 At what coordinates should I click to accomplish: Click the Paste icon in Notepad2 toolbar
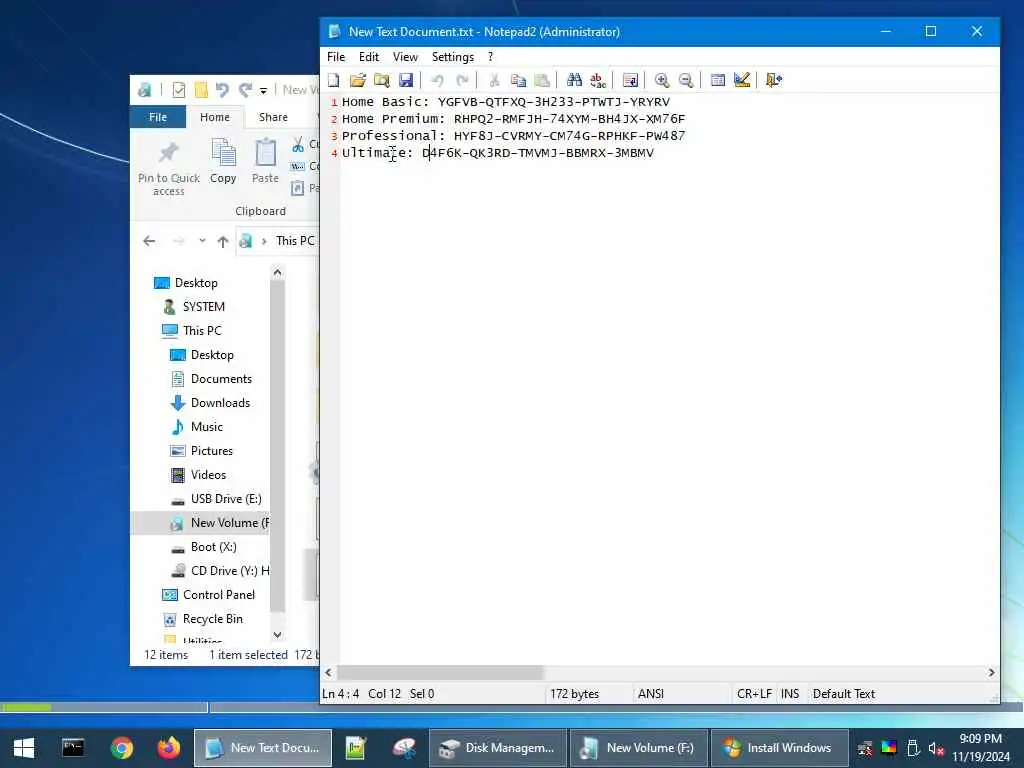pos(542,80)
